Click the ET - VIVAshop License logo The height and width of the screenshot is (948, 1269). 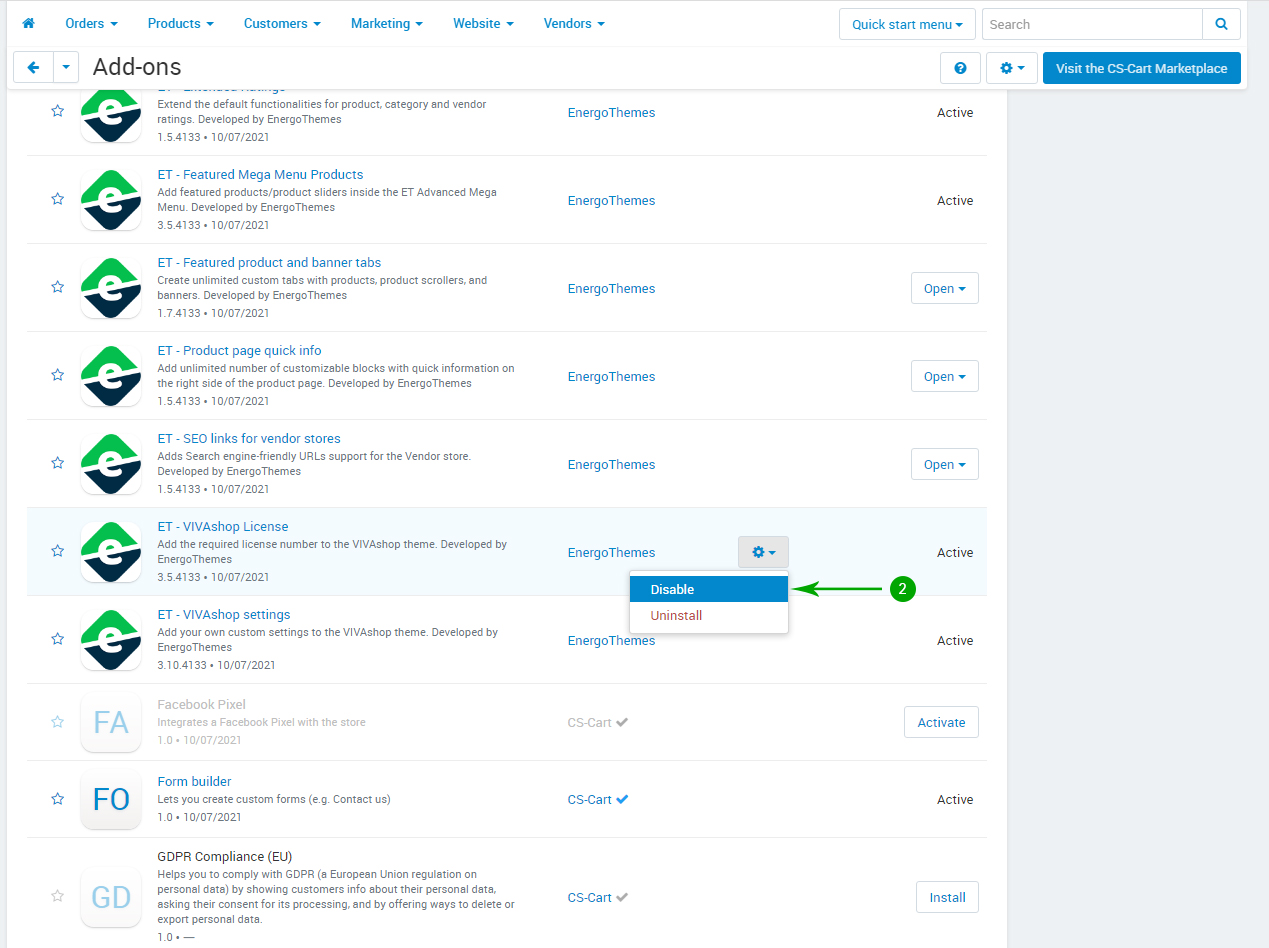tap(111, 552)
